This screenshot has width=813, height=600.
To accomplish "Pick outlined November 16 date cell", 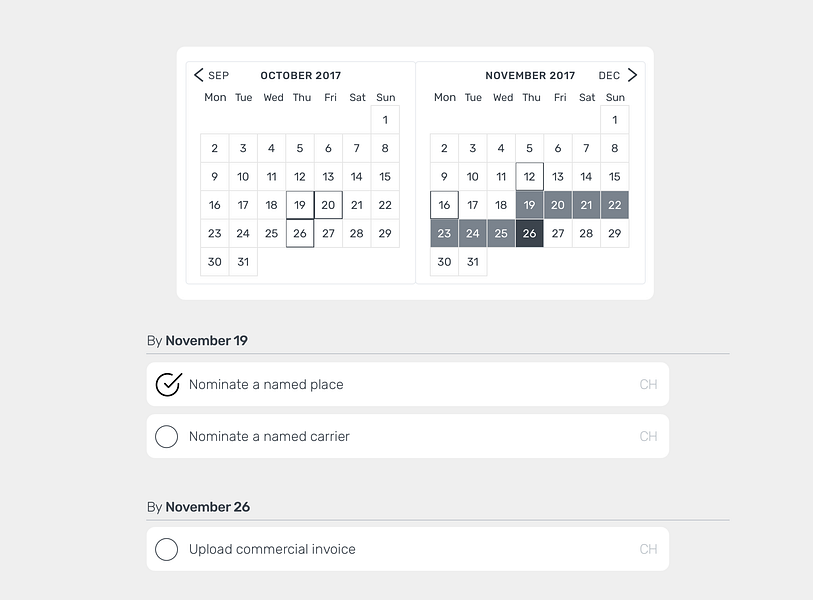I will [444, 205].
